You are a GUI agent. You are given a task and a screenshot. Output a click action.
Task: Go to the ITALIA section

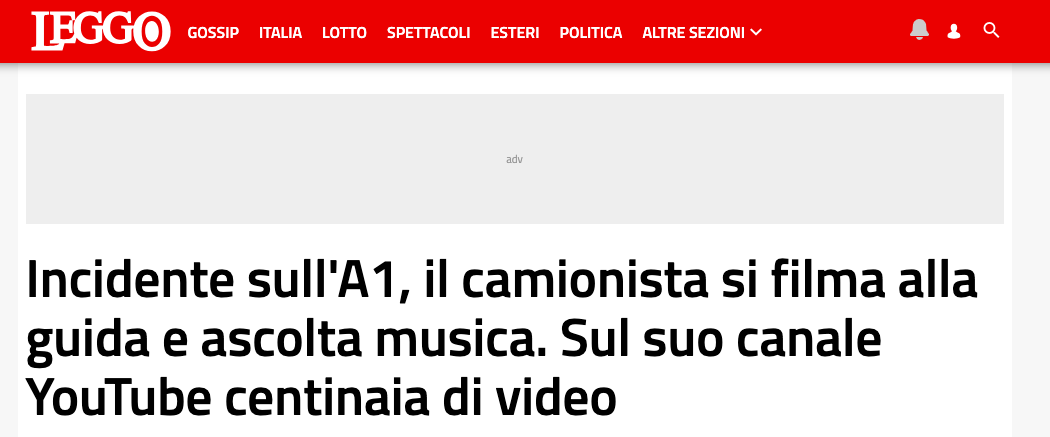[x=281, y=33]
